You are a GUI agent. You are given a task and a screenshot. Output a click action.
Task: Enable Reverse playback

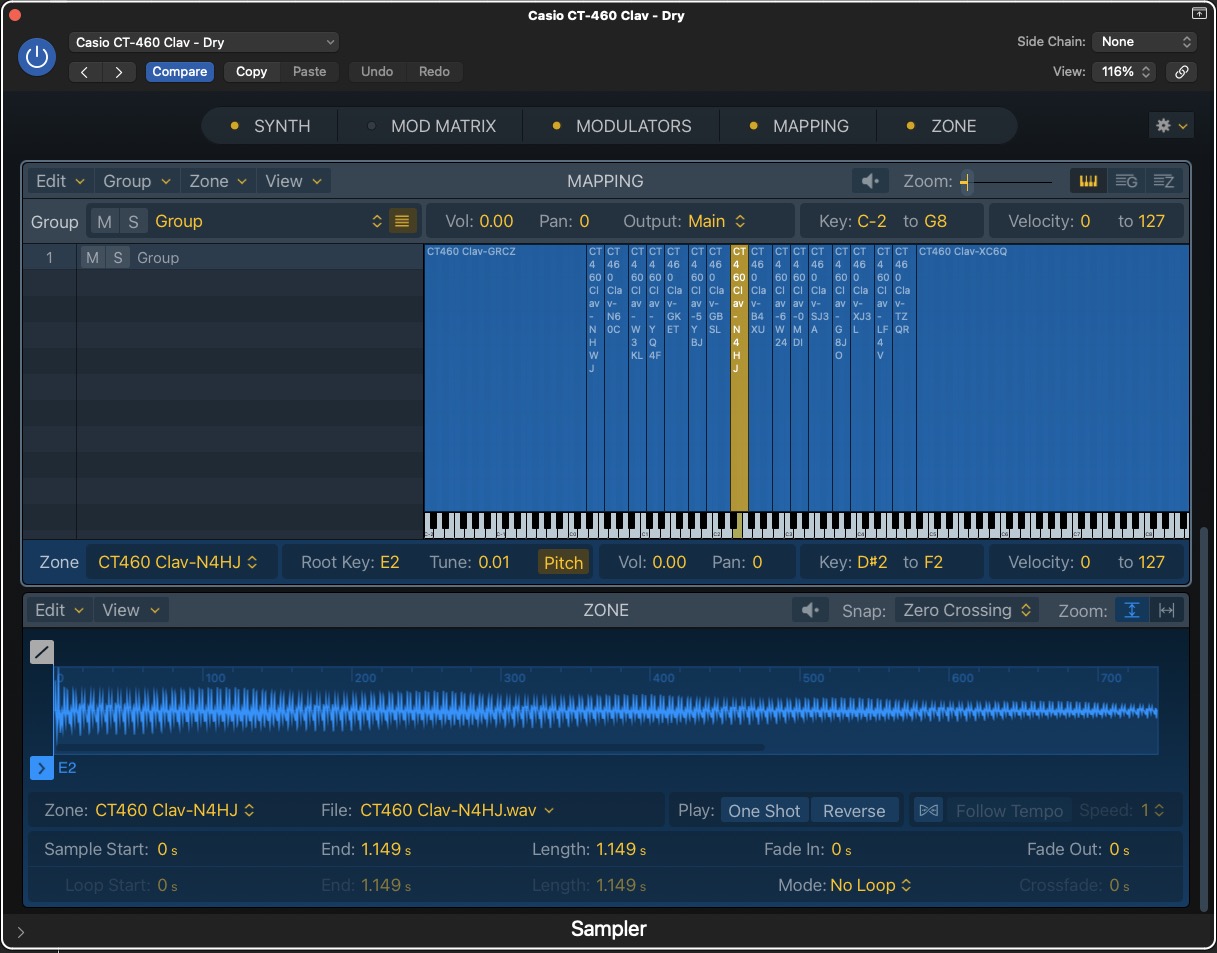pyautogui.click(x=854, y=811)
